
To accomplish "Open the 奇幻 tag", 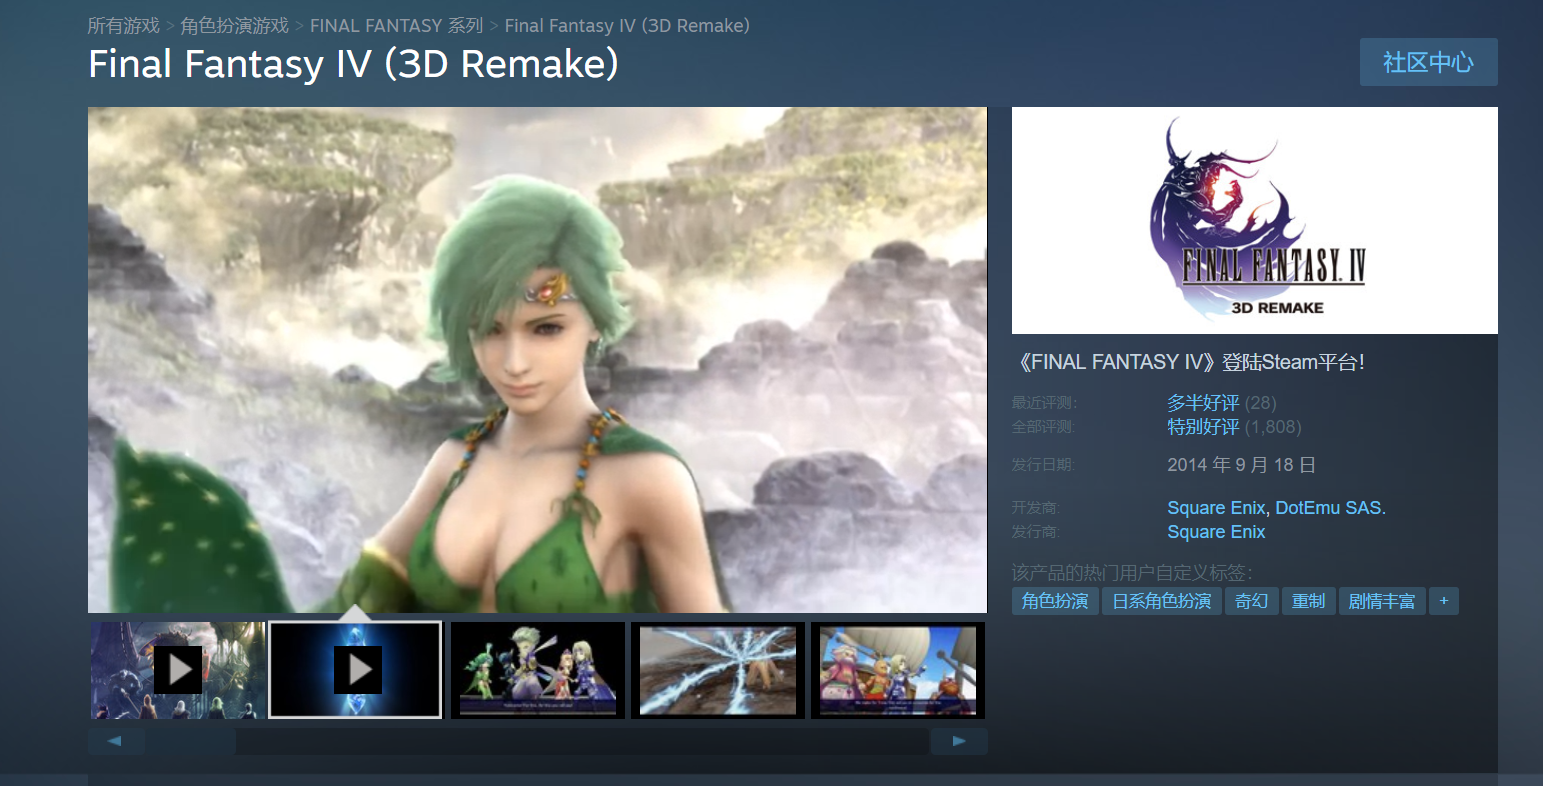I will [x=1251, y=601].
